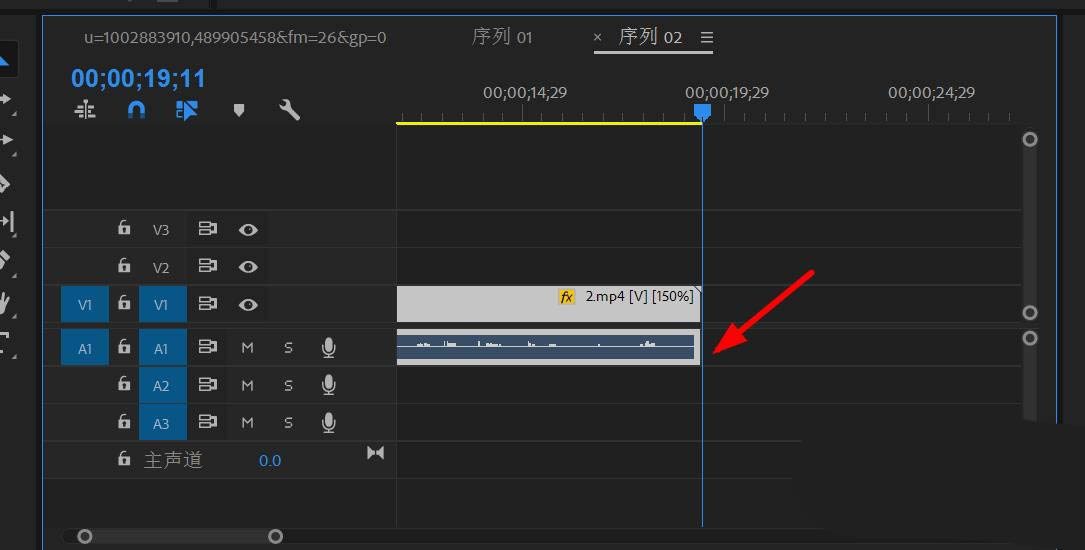1085x550 pixels.
Task: Toggle A3 track targeting
Action: pyautogui.click(x=163, y=422)
